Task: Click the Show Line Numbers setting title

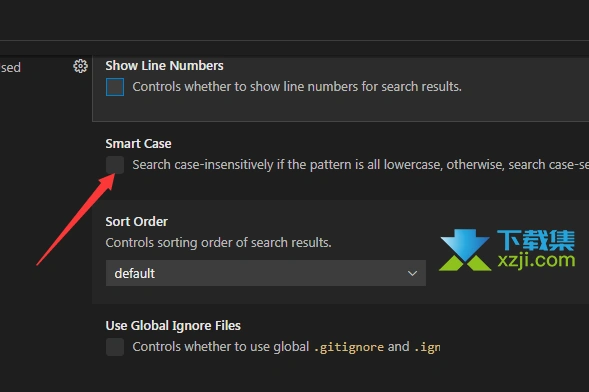Action: click(164, 66)
